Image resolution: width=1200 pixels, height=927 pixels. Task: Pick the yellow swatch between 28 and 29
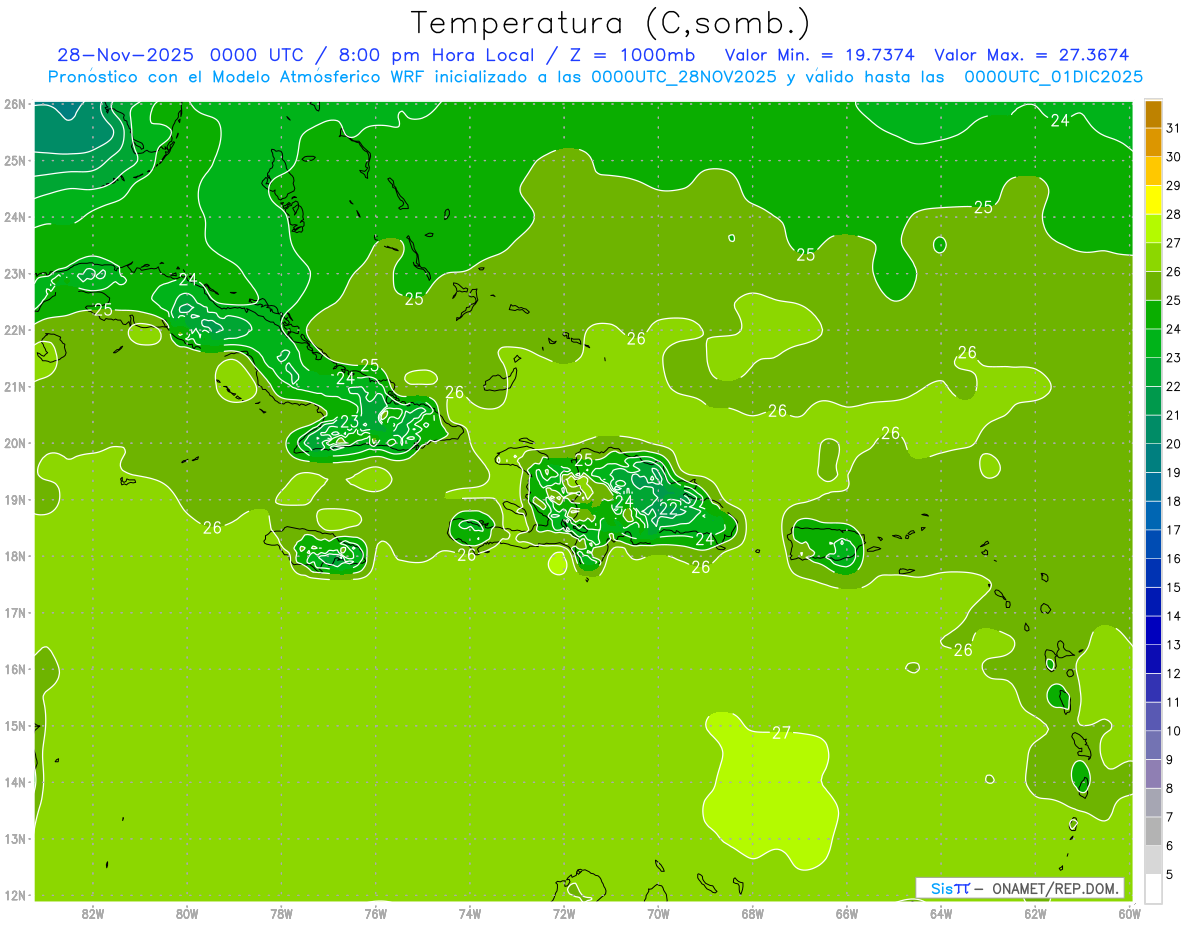(1153, 200)
